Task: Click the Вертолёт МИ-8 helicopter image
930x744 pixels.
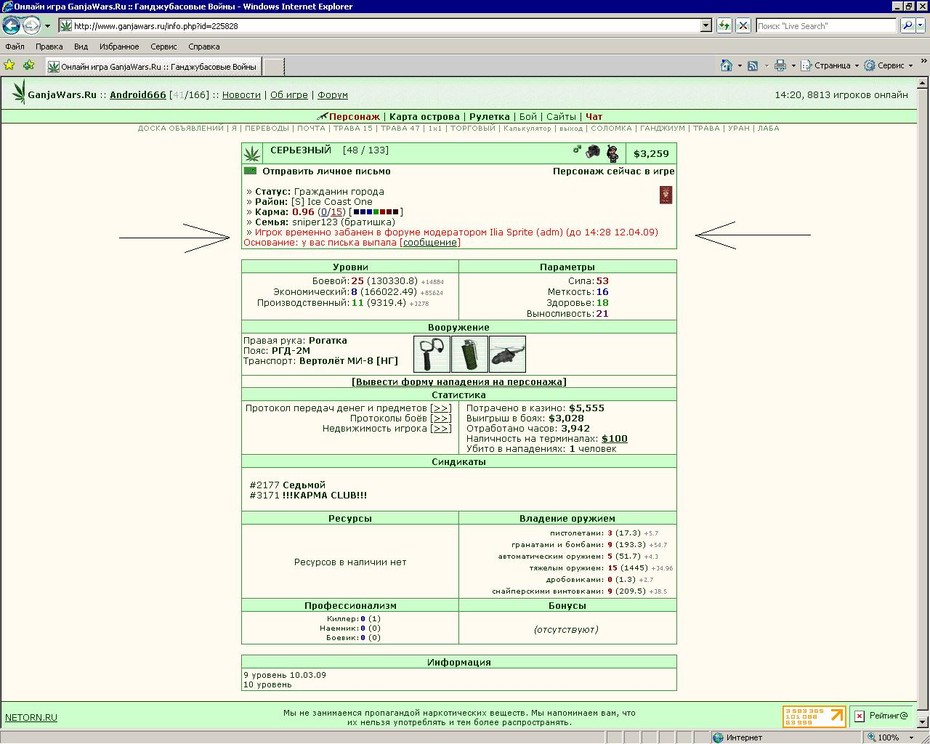Action: (507, 354)
